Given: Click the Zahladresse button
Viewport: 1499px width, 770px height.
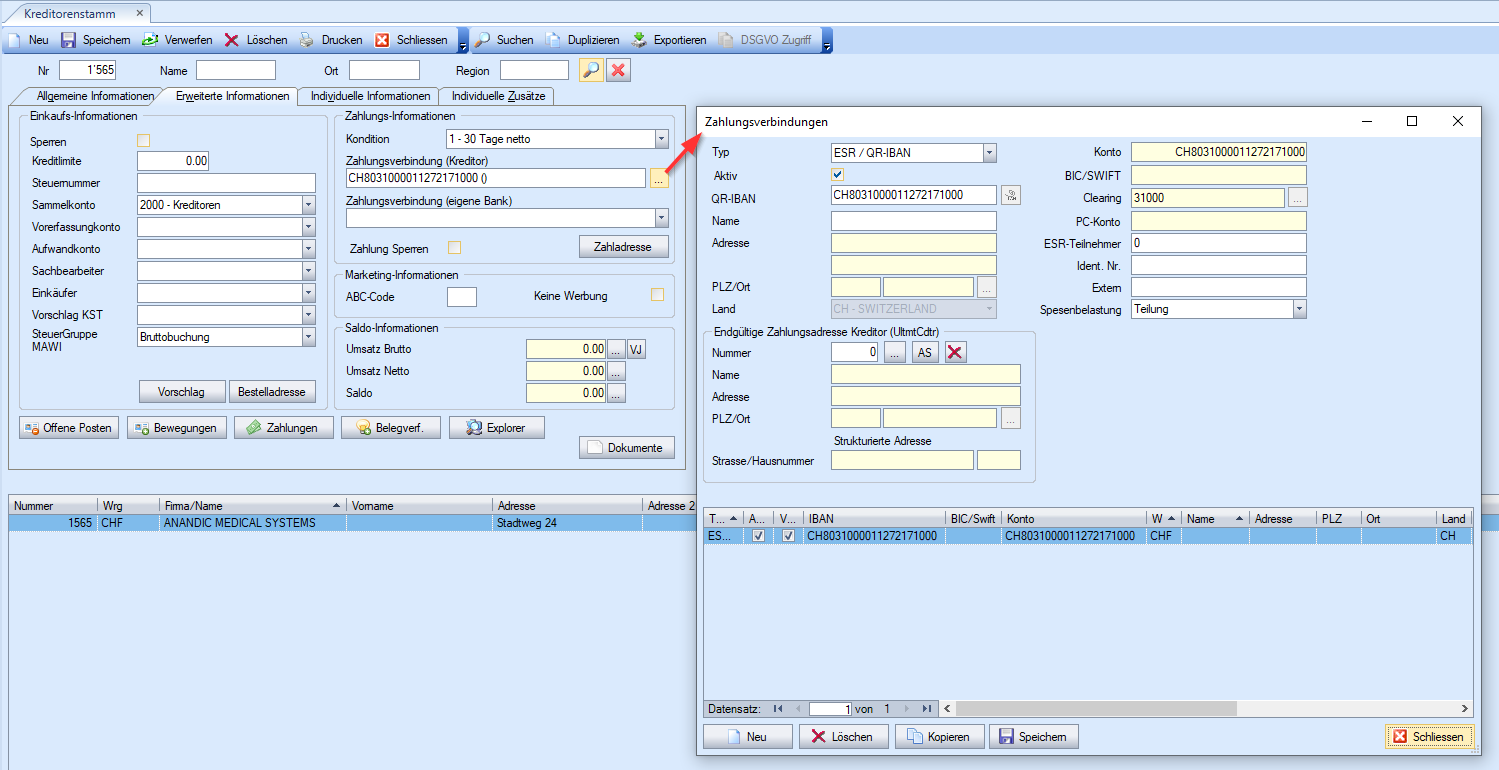Looking at the screenshot, I should 623,246.
